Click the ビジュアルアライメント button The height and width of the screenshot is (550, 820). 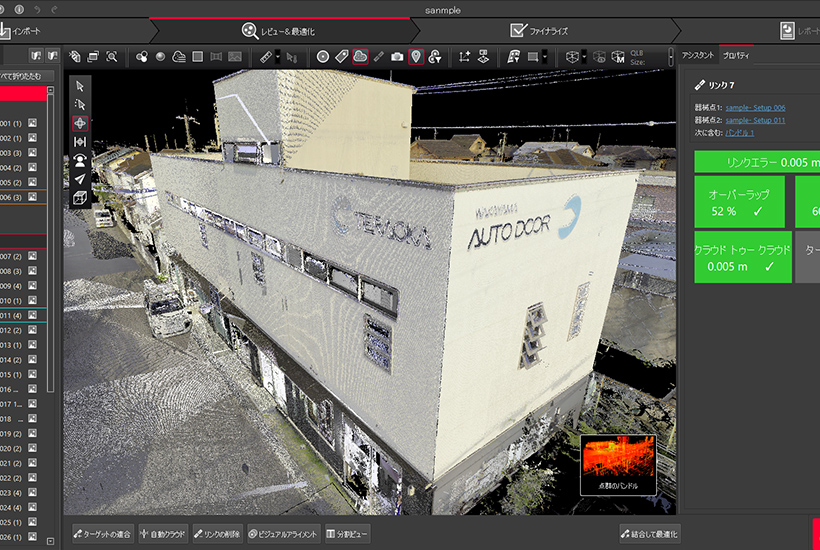point(283,534)
